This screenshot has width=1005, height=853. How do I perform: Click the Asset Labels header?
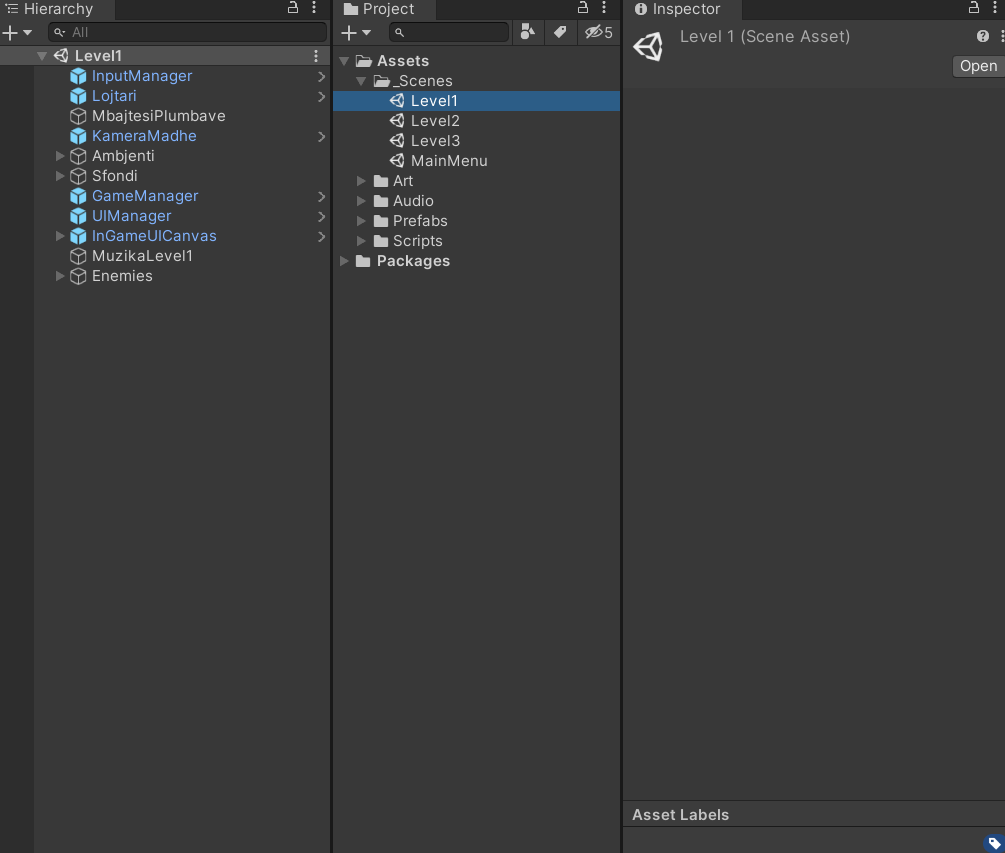(681, 815)
